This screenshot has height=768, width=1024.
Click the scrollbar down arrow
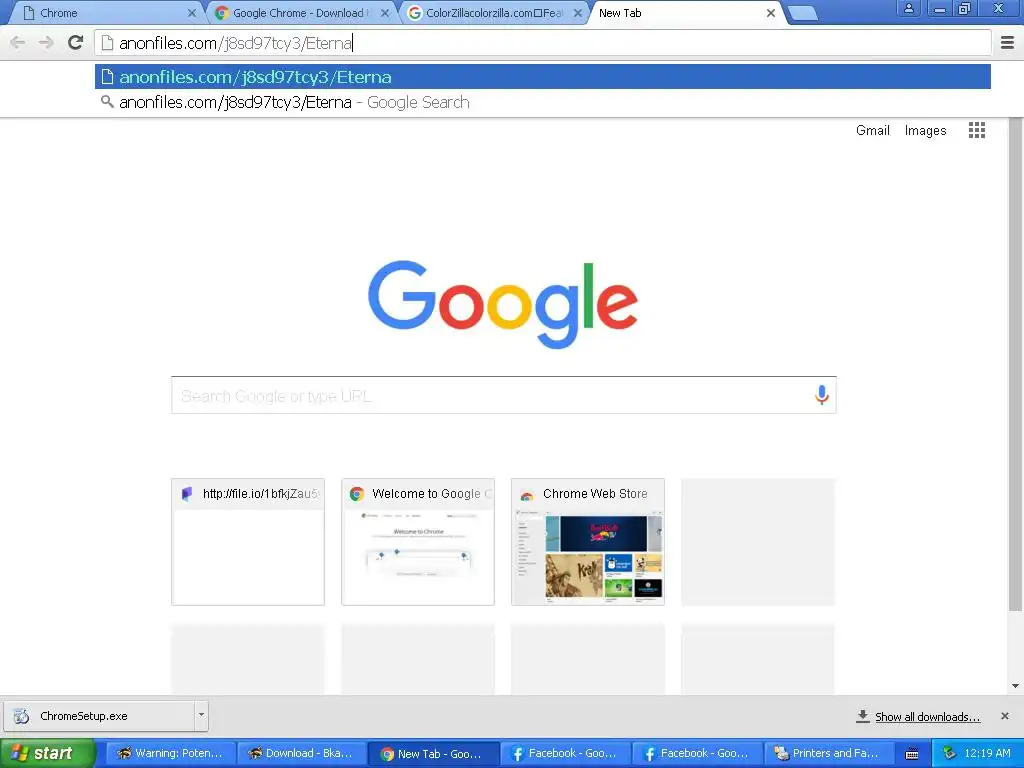tap(1015, 686)
